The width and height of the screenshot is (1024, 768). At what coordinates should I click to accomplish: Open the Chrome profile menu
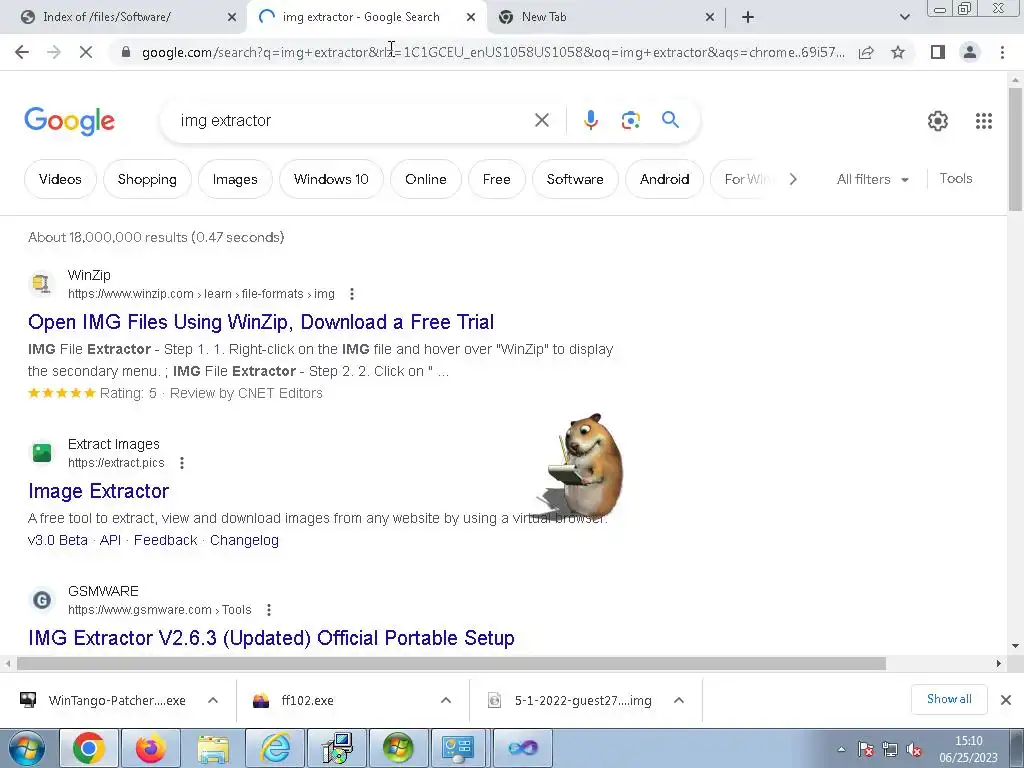[970, 52]
